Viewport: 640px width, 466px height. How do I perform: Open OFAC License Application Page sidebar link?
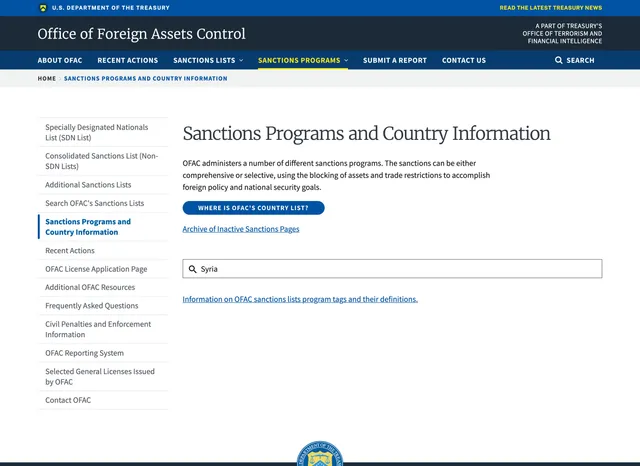[x=96, y=269]
